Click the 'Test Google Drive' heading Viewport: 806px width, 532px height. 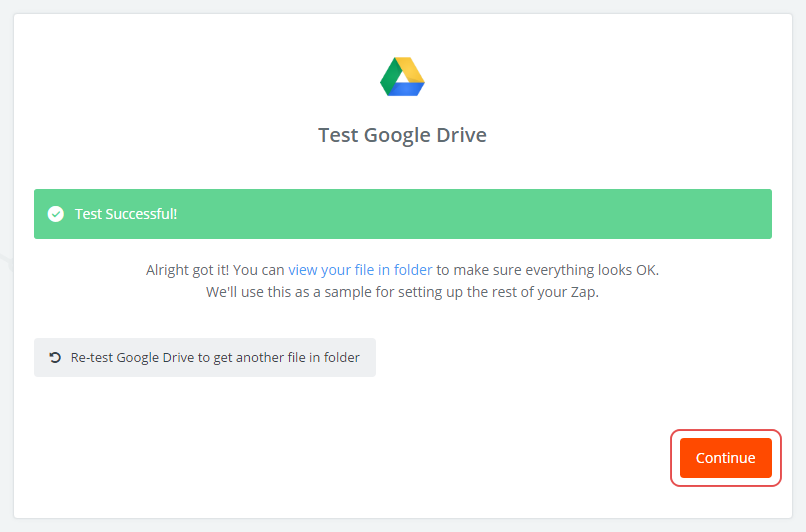click(402, 135)
